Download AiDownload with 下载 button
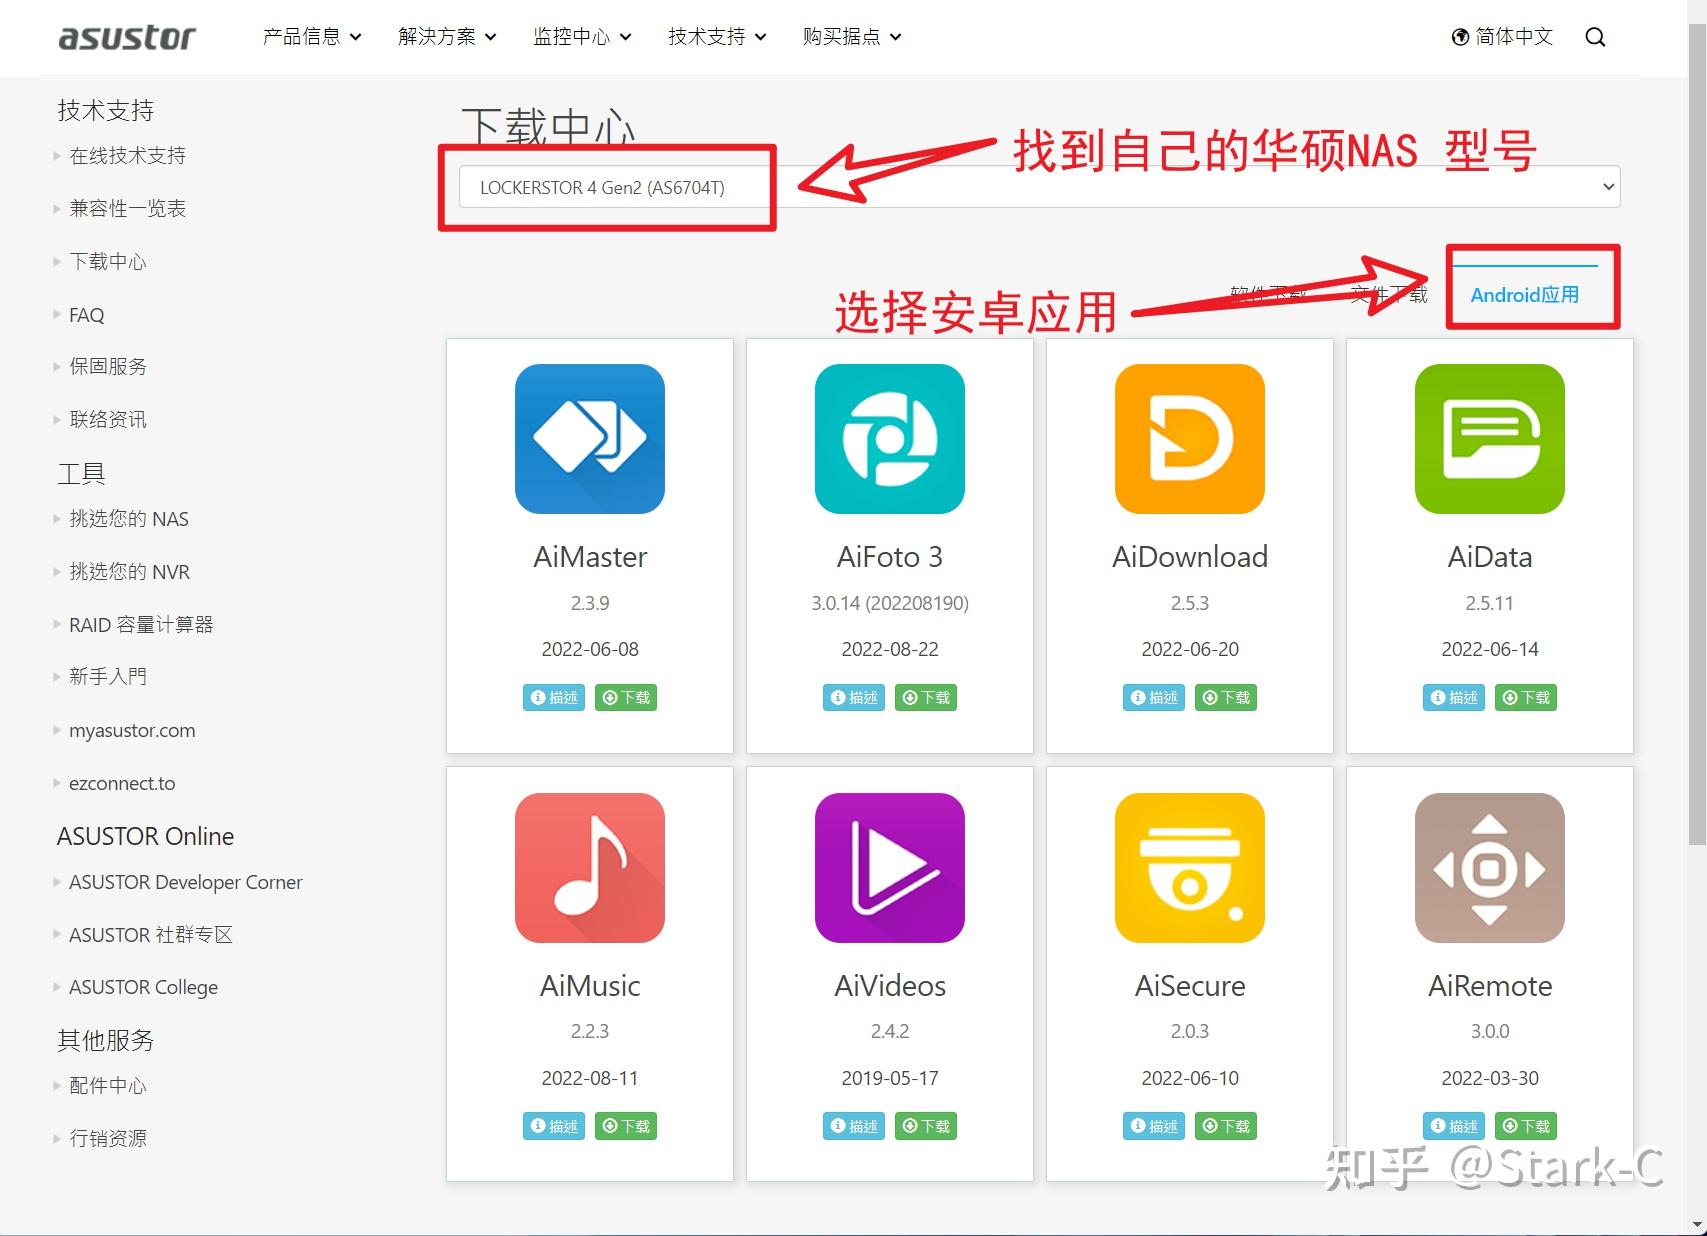 1226,697
